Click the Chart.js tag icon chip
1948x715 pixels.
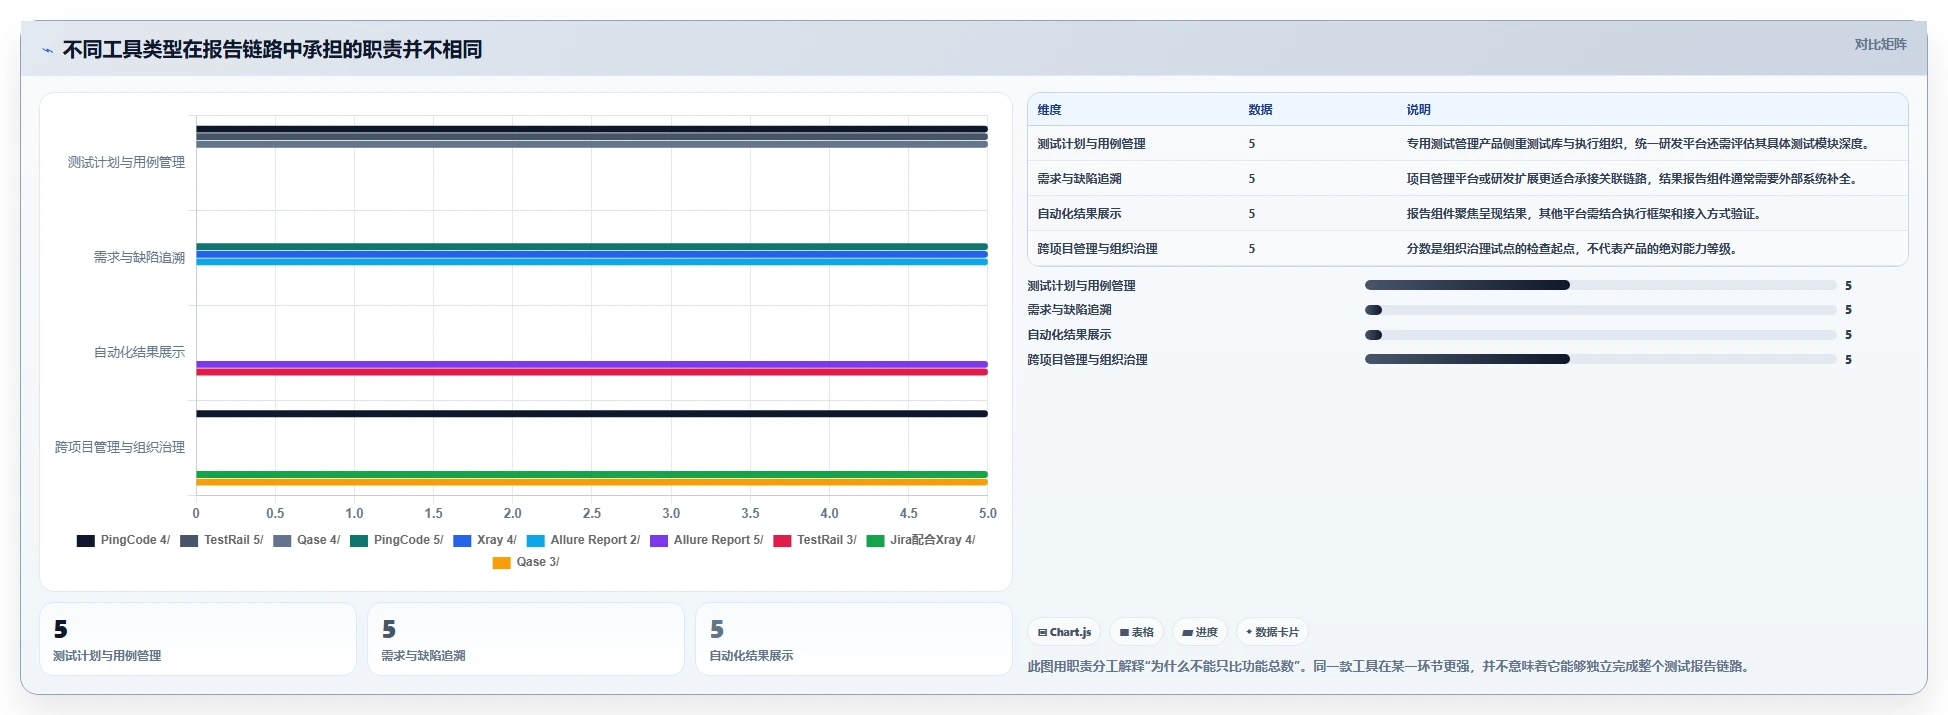pyautogui.click(x=1064, y=632)
